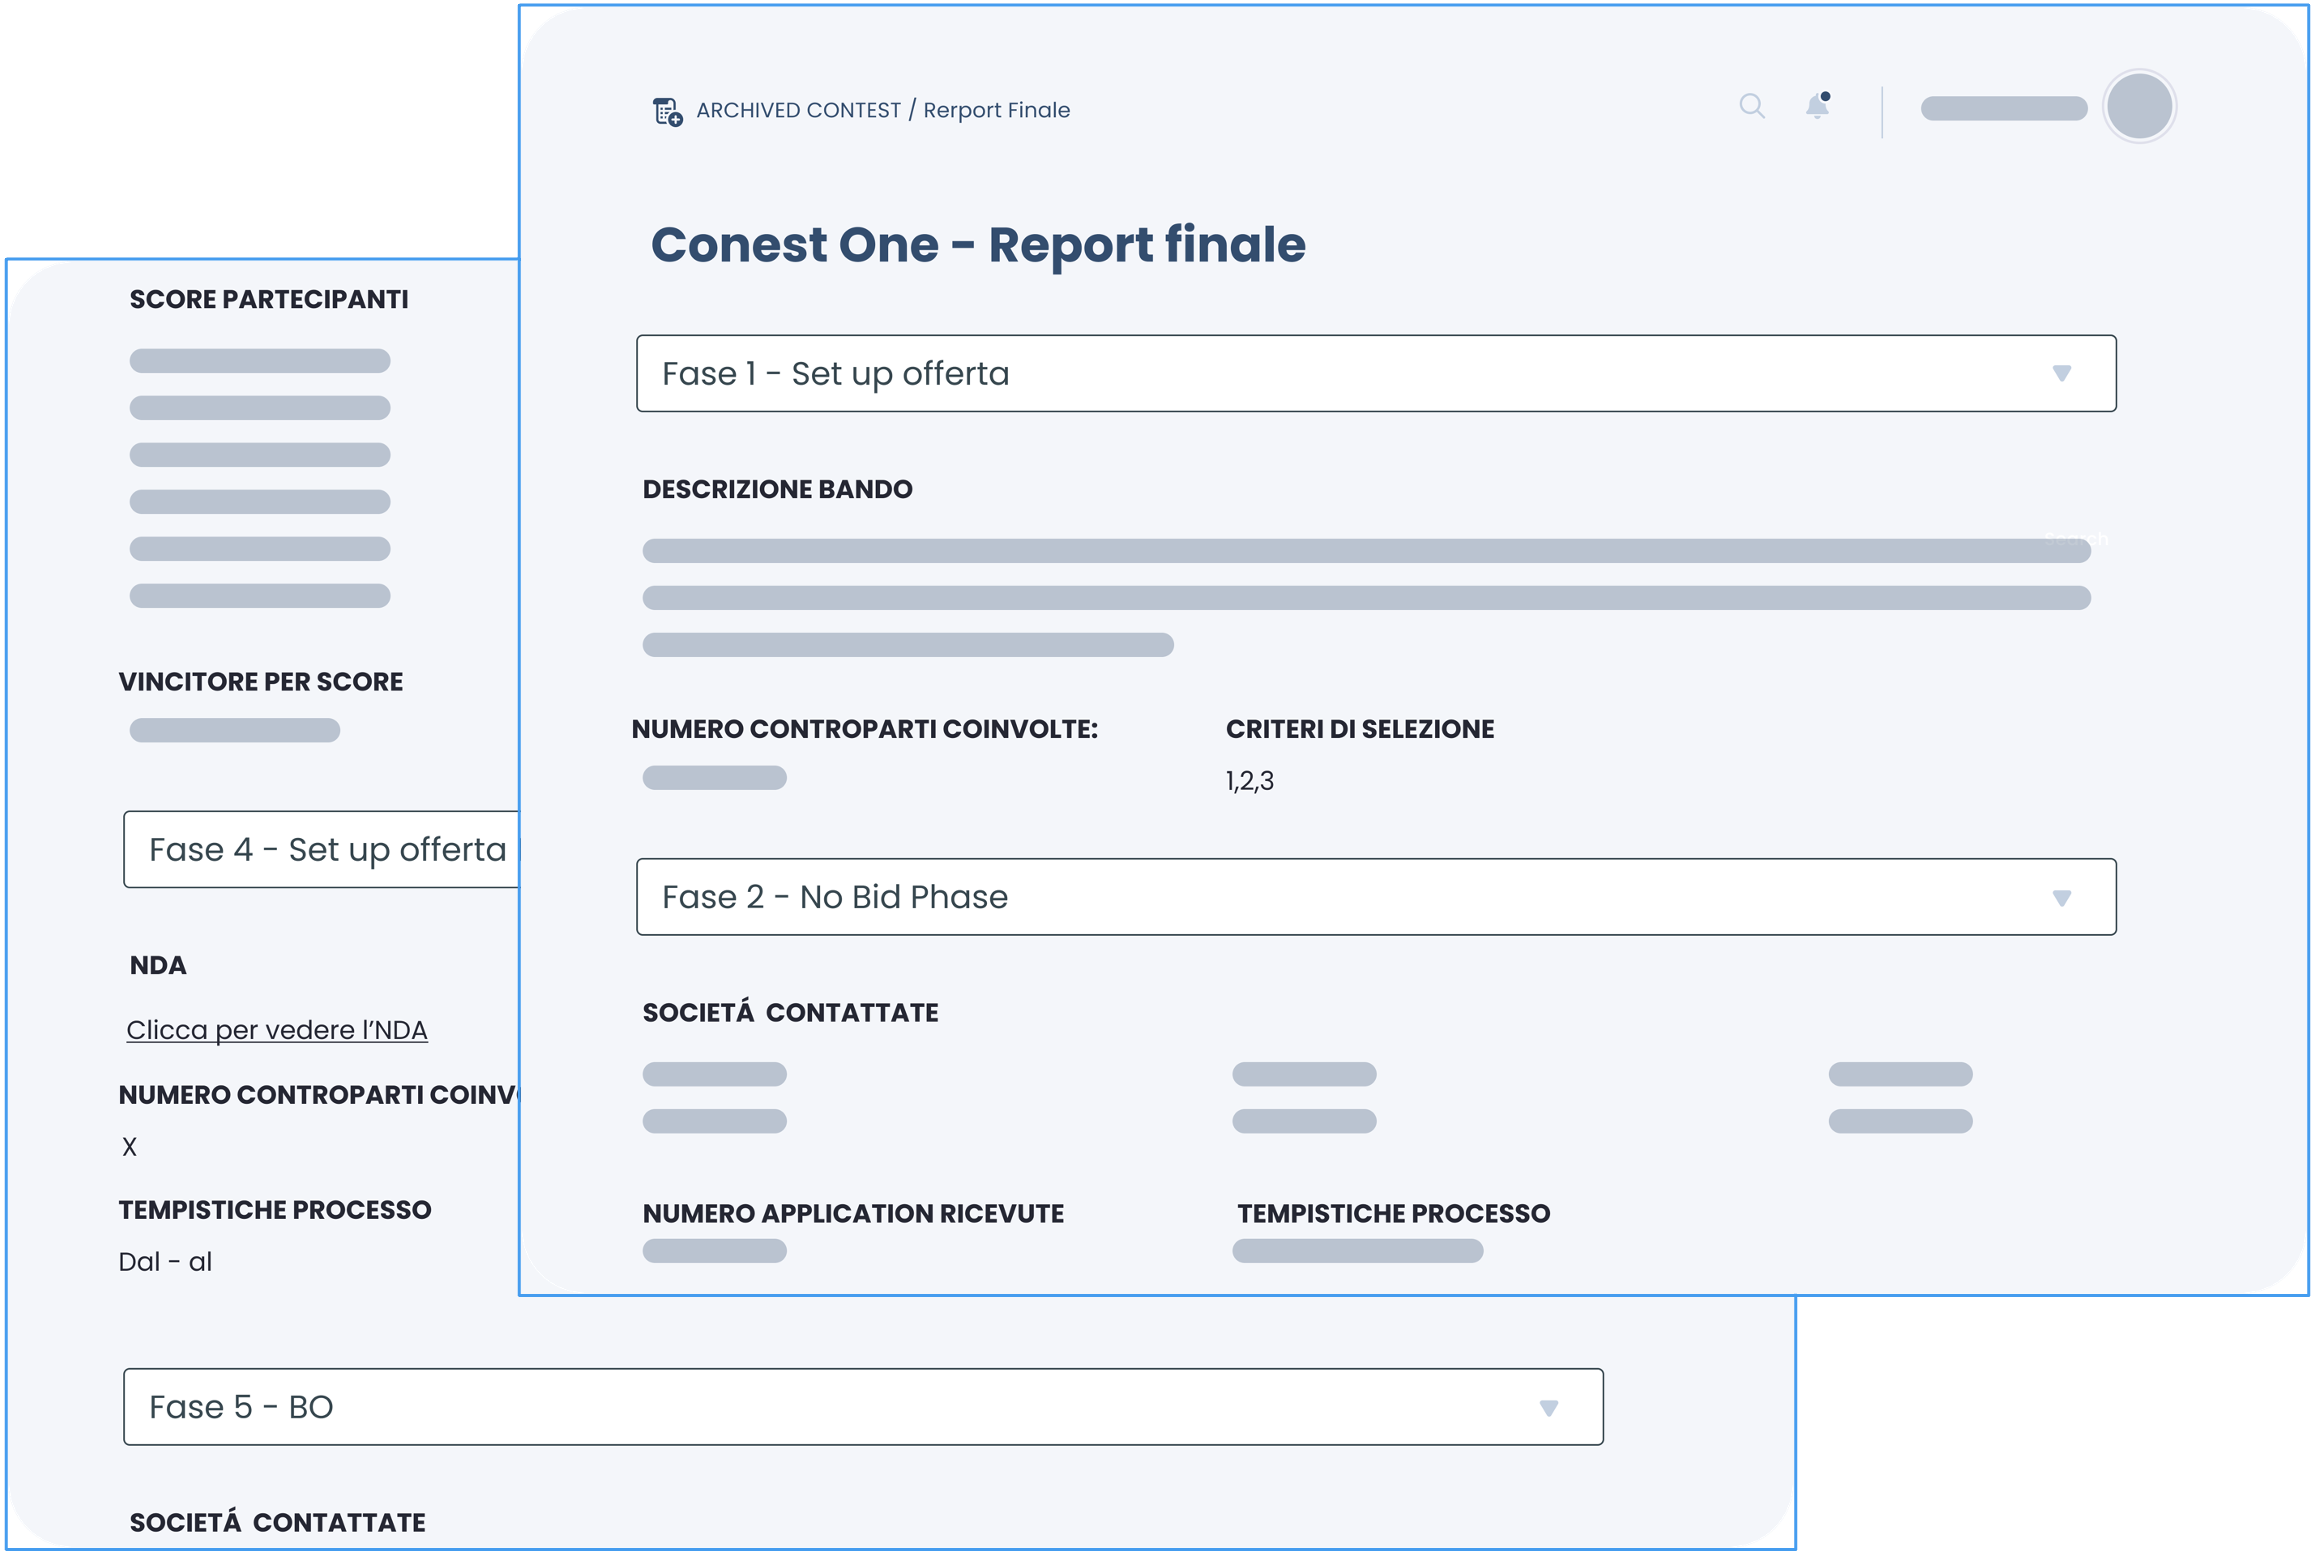2314x1553 pixels.
Task: Expand Fase 5 - BO dropdown
Action: point(862,1407)
